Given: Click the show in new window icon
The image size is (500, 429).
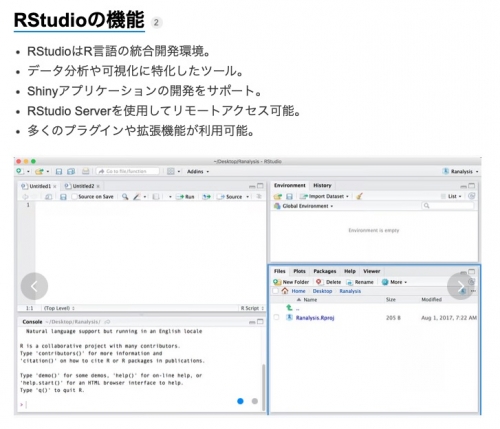Looking at the screenshot, I should [48, 197].
